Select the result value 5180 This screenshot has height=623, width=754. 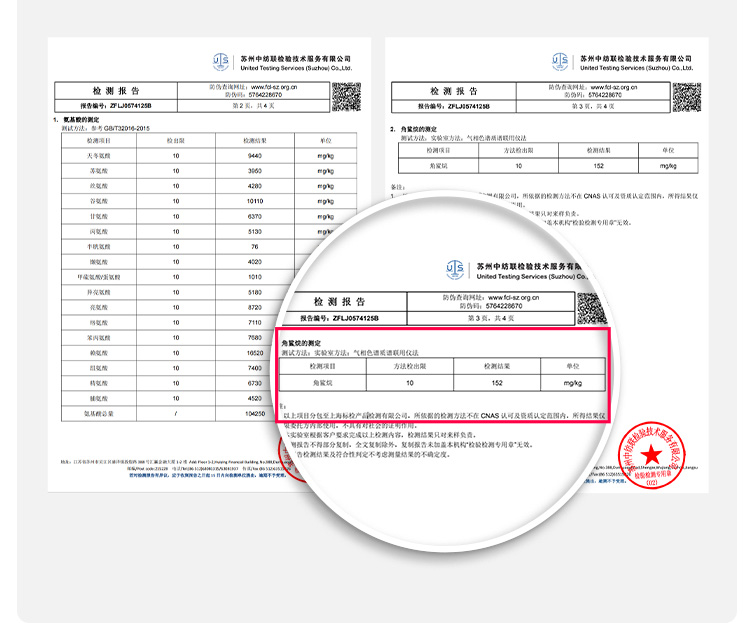tap(255, 292)
